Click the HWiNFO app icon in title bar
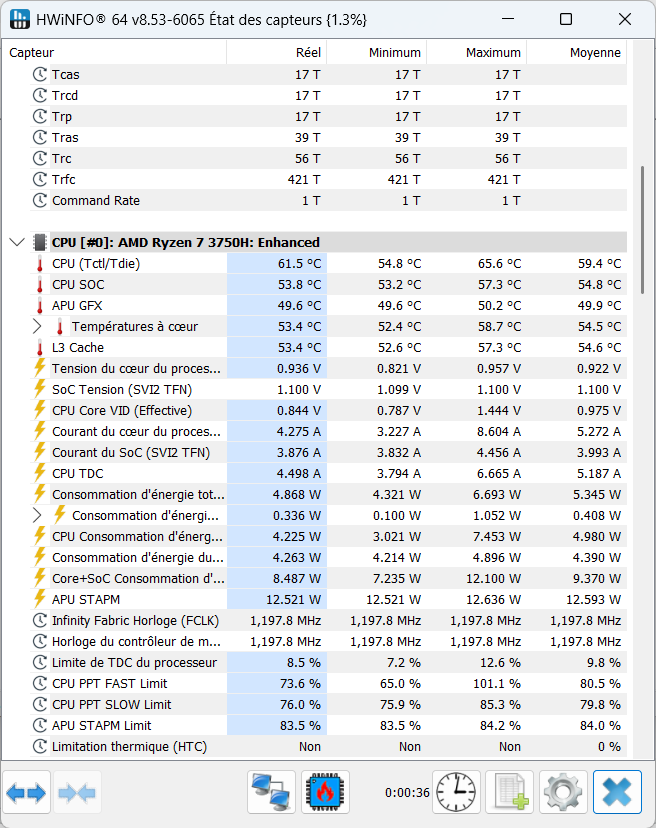 tap(20, 19)
